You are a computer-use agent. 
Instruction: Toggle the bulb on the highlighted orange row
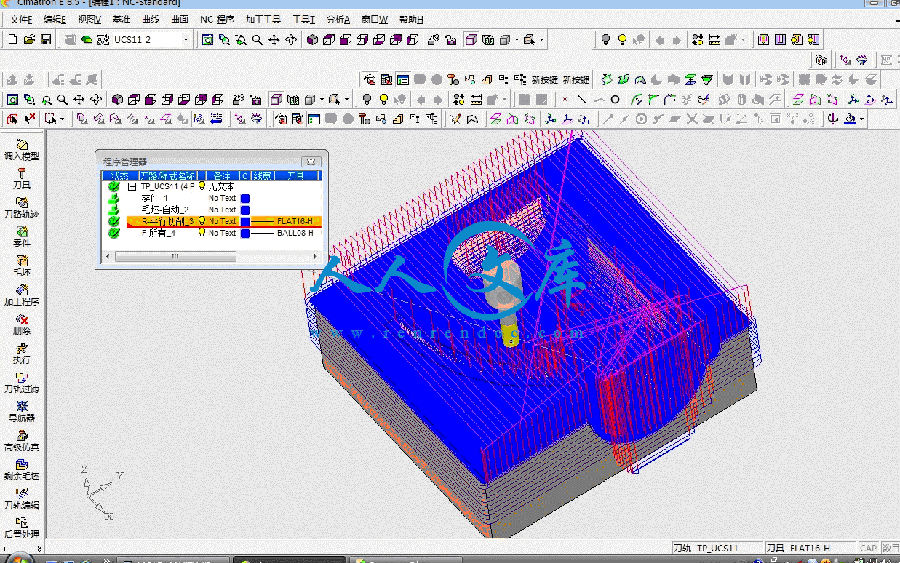click(202, 221)
